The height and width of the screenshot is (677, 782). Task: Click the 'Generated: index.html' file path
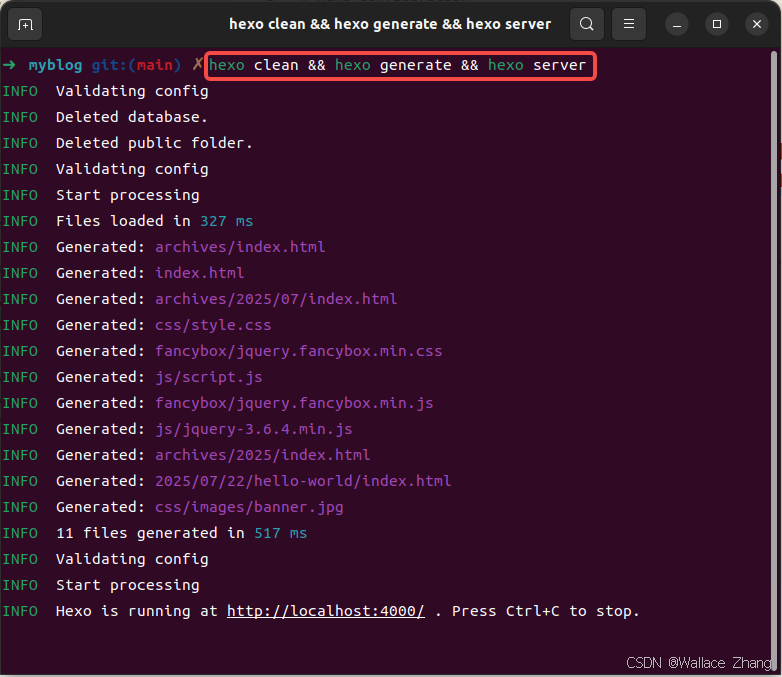pos(199,273)
